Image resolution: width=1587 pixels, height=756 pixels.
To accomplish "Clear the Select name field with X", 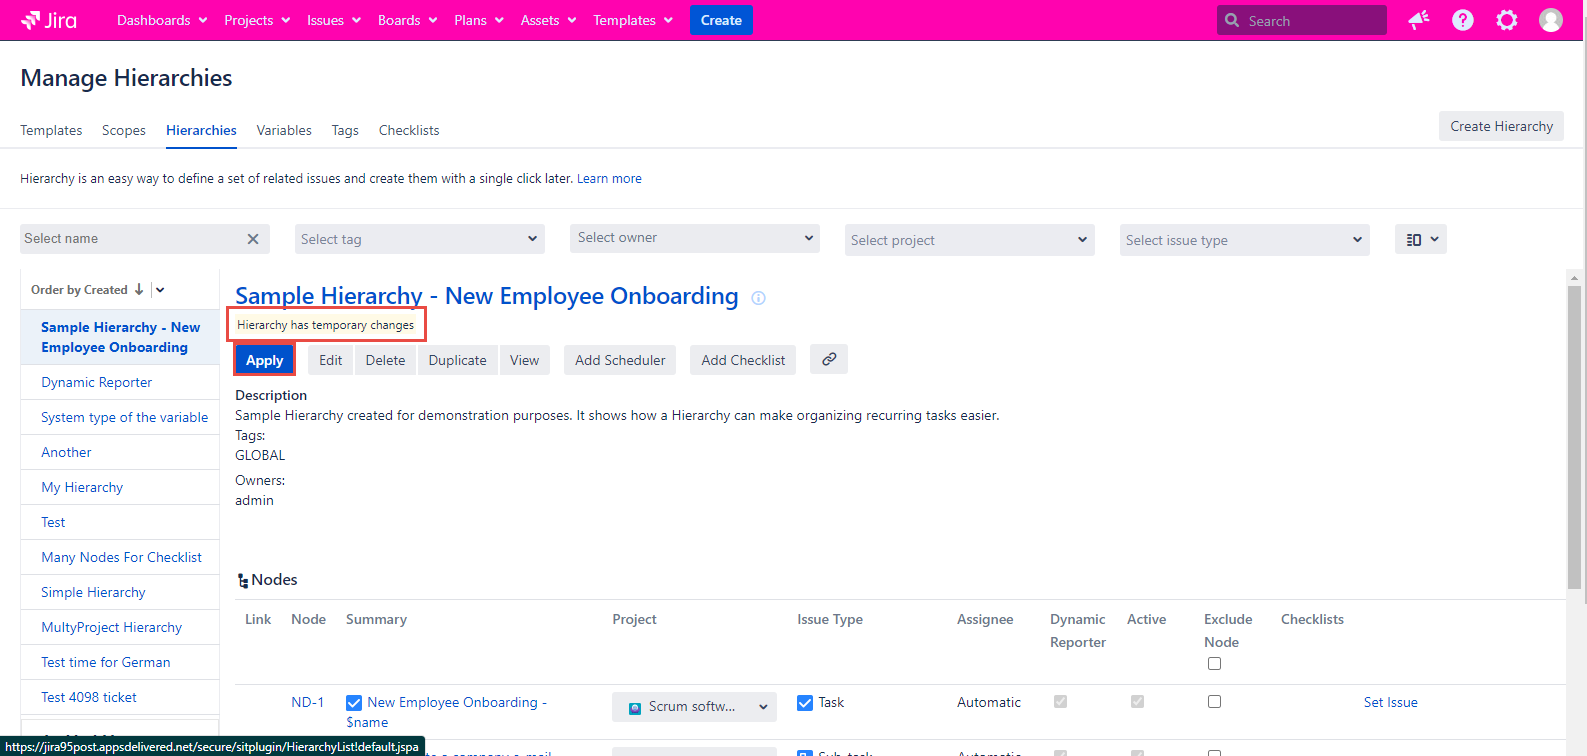I will tap(253, 239).
